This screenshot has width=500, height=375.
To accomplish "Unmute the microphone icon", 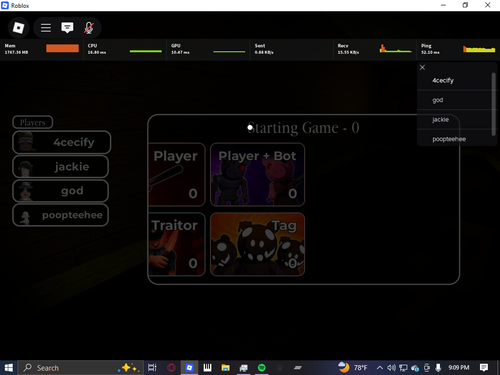I will coord(89,28).
